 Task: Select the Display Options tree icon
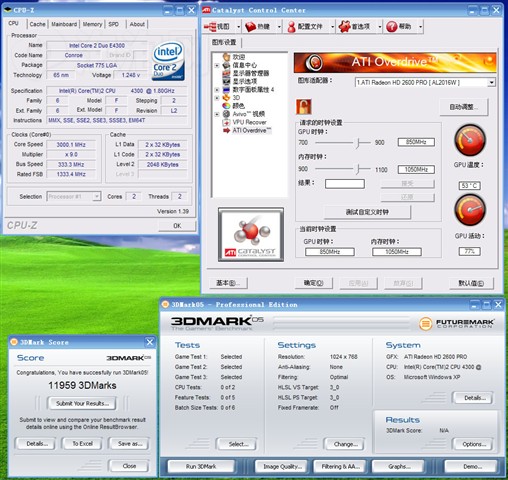tap(227, 81)
